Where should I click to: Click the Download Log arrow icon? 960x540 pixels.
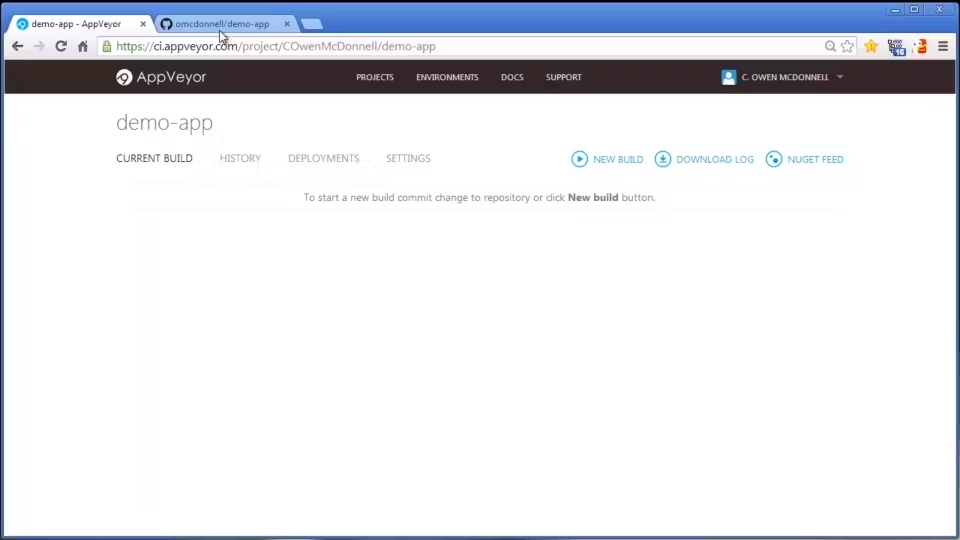[x=662, y=159]
